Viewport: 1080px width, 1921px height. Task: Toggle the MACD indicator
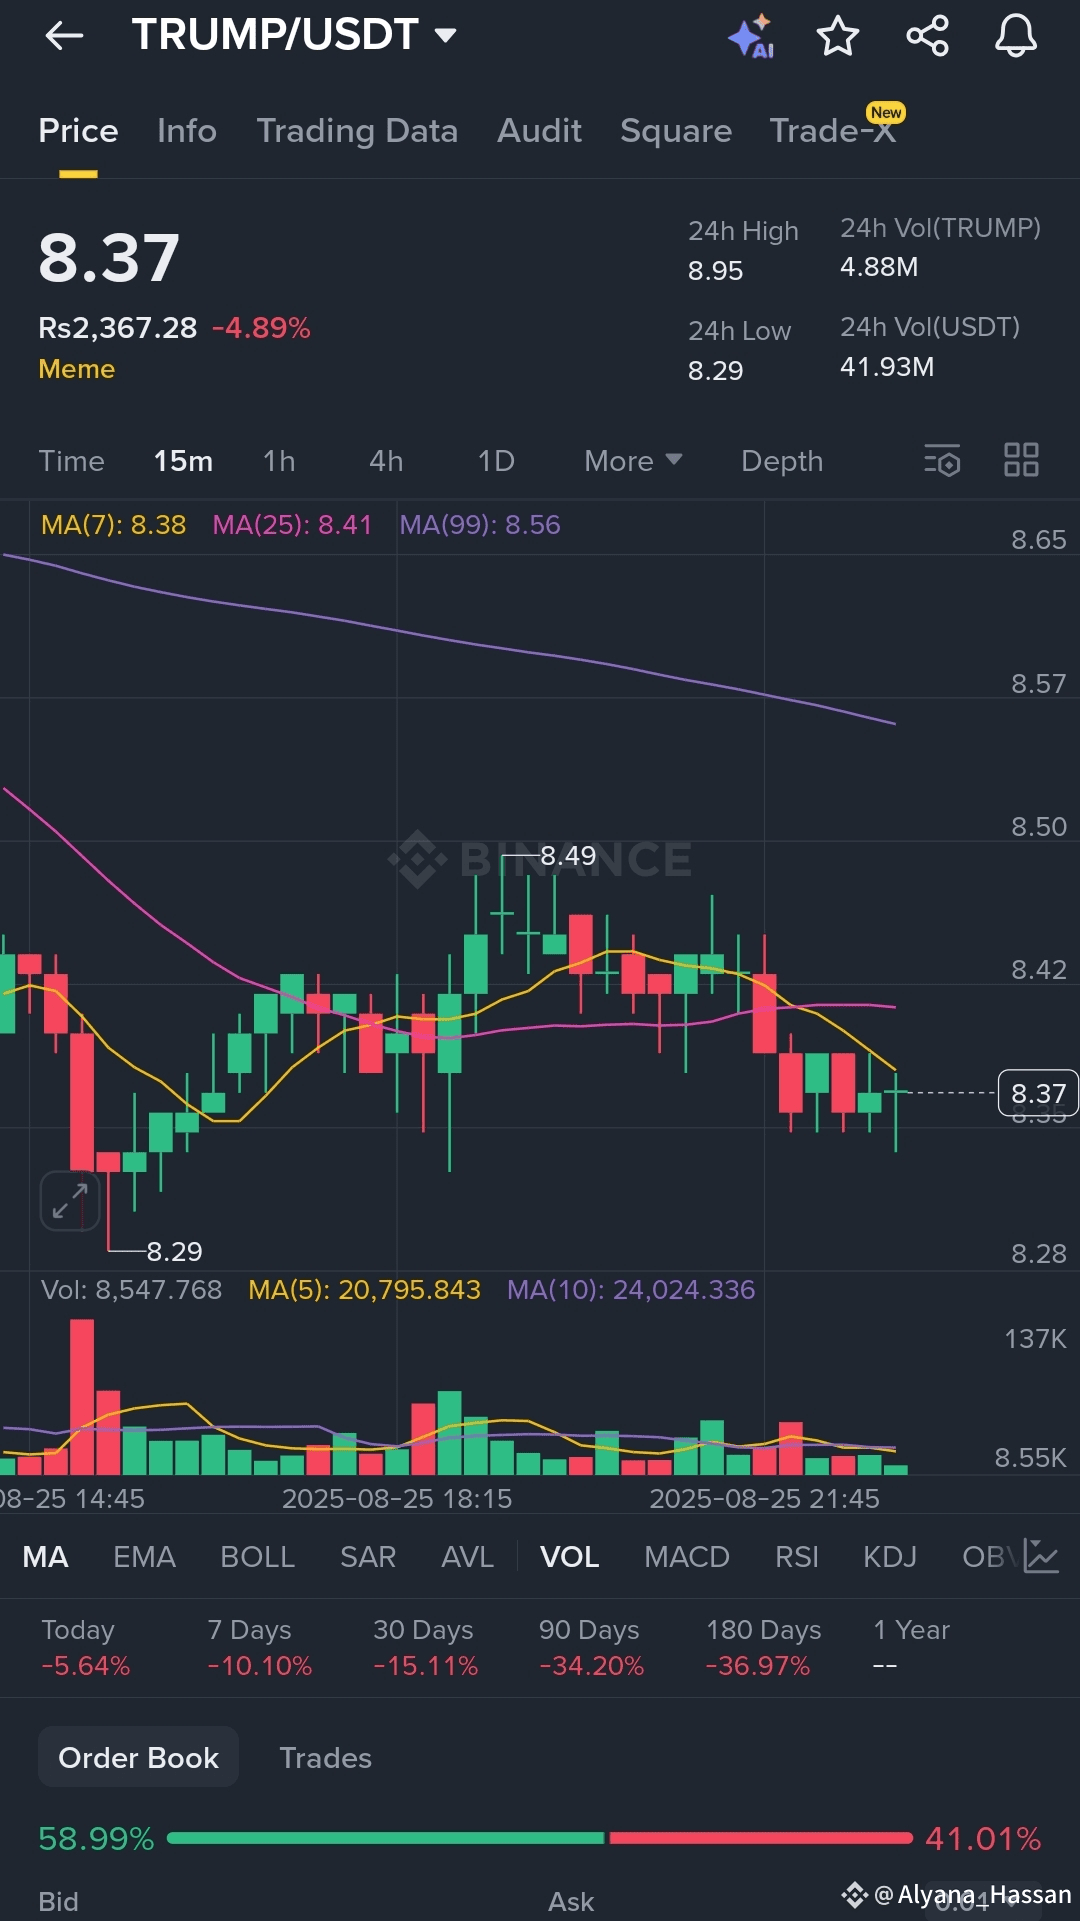687,1557
